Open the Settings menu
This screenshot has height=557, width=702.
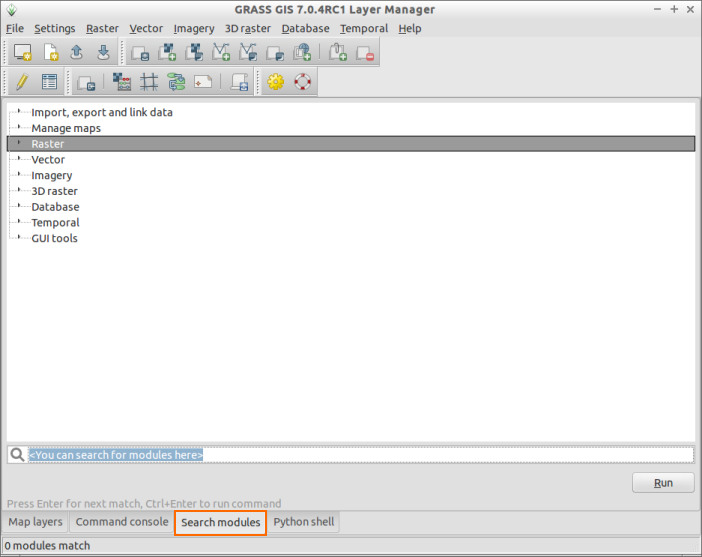55,29
